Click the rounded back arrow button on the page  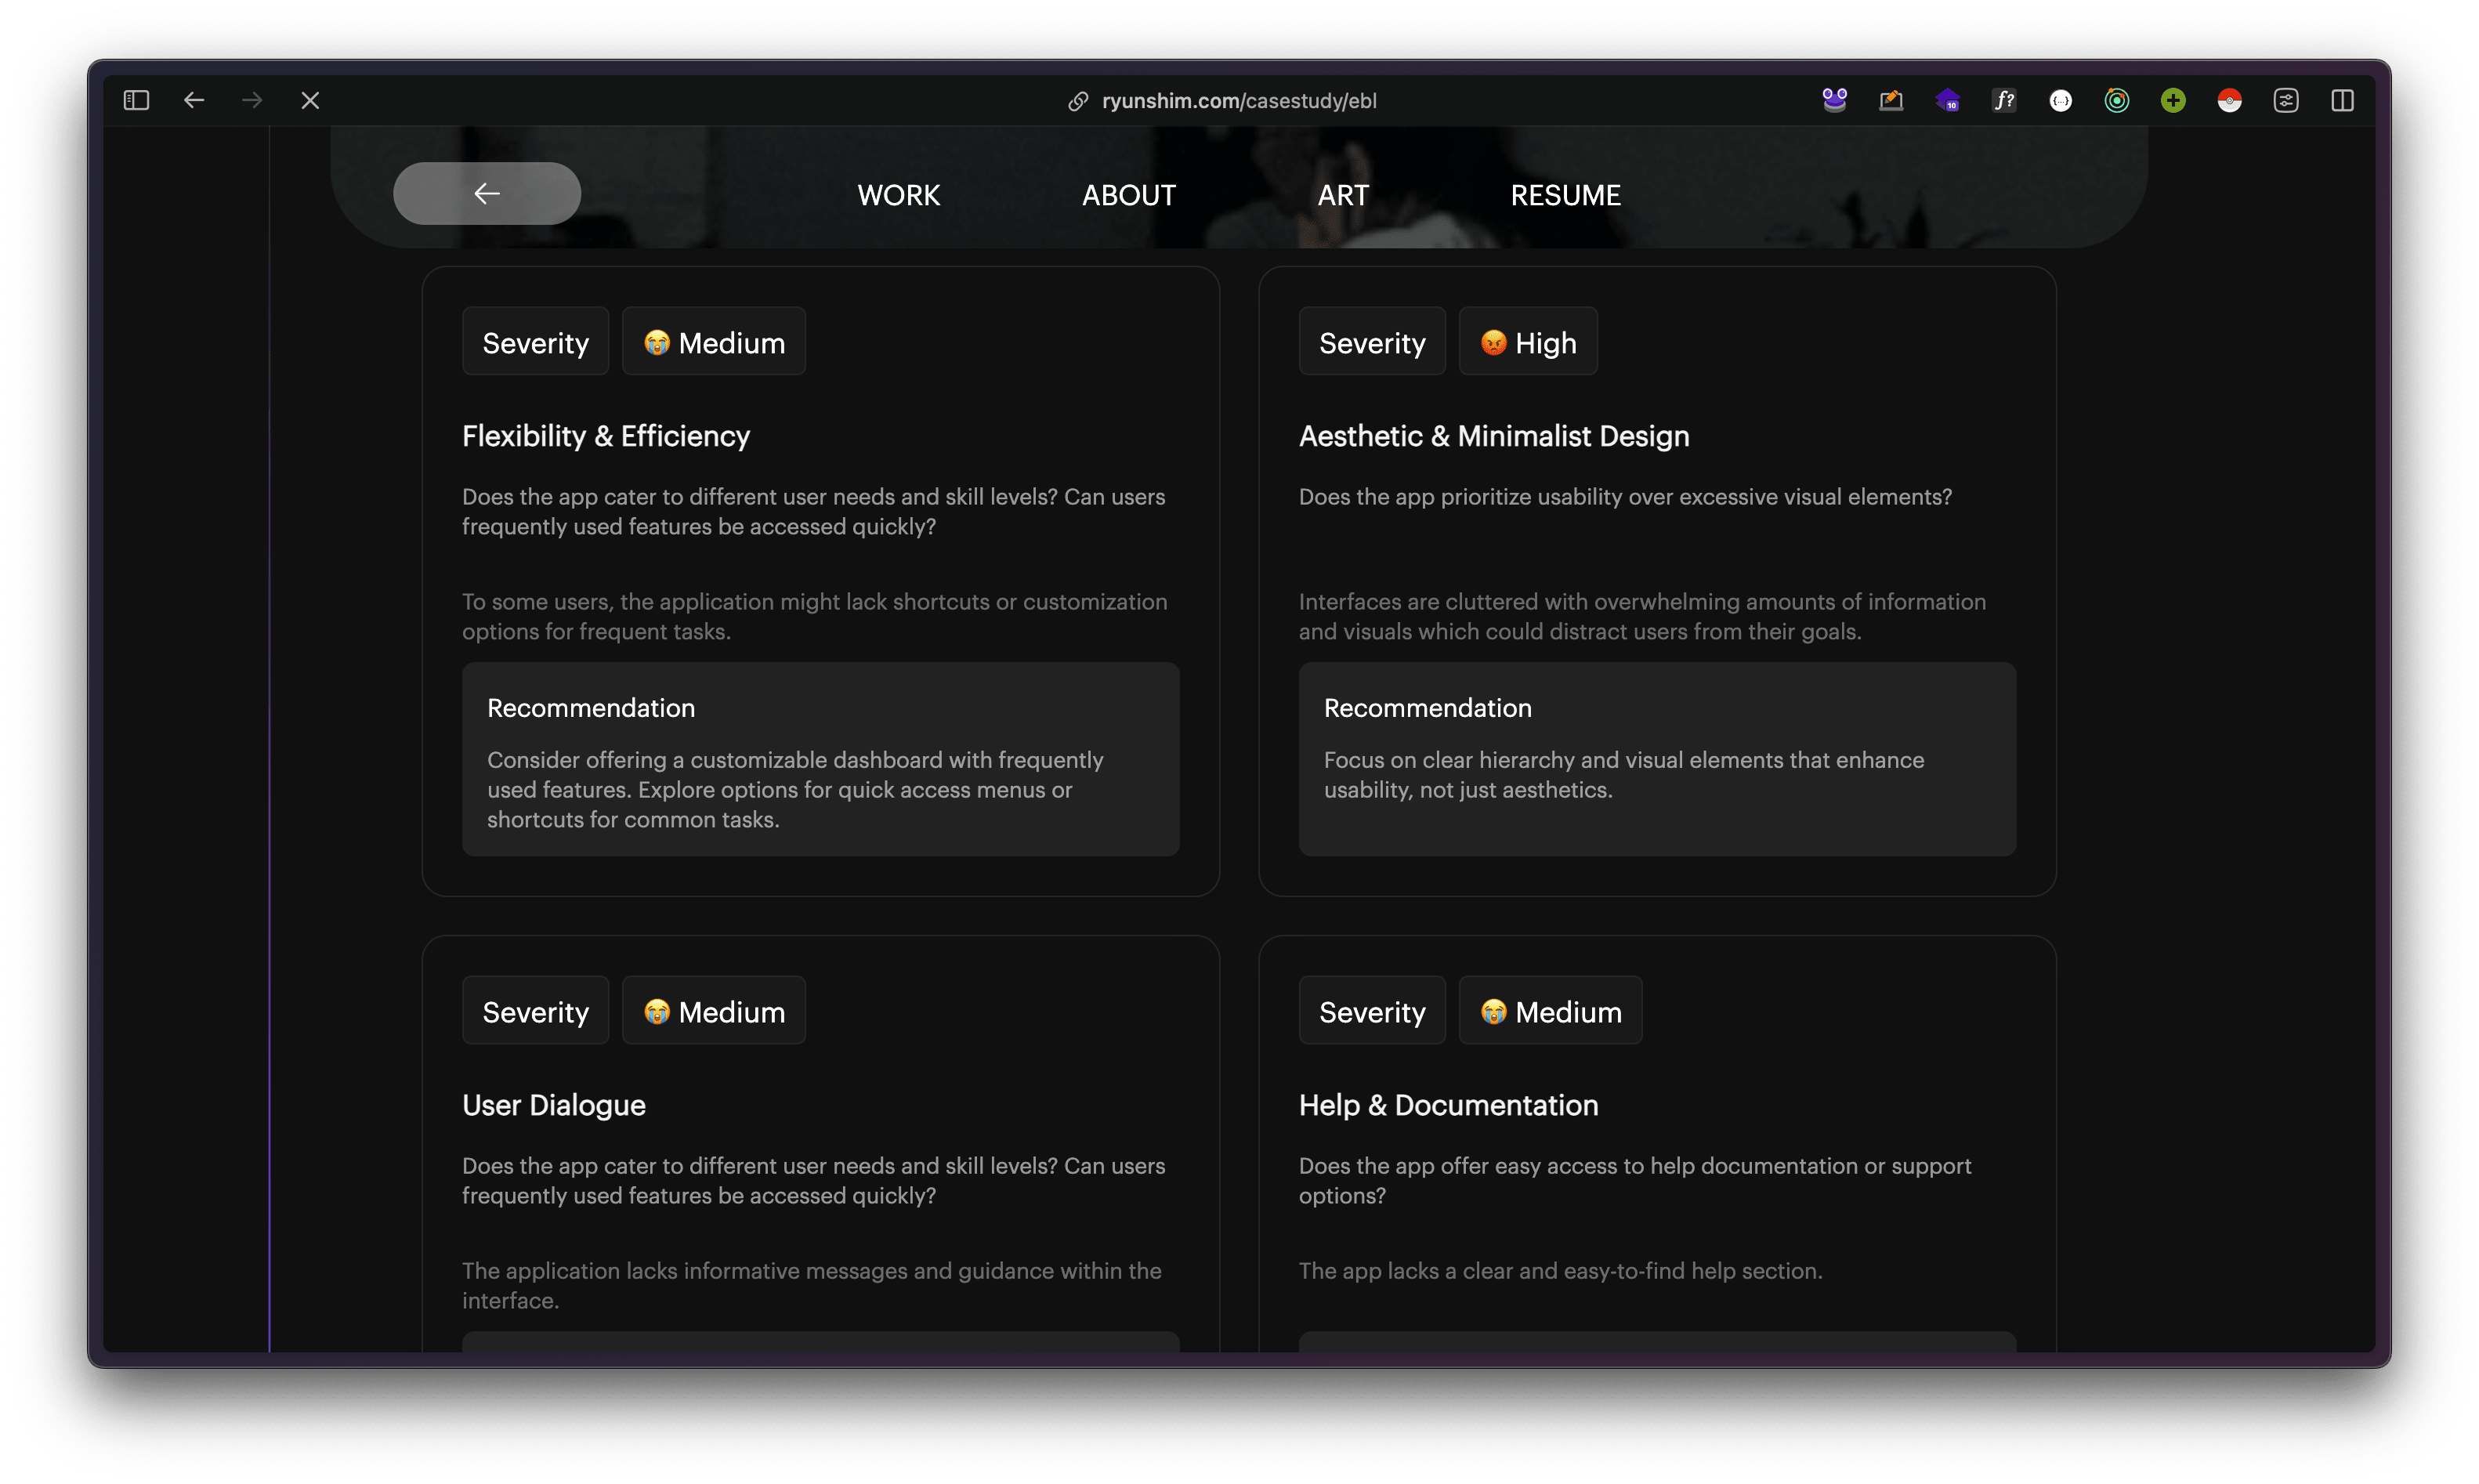coord(487,193)
